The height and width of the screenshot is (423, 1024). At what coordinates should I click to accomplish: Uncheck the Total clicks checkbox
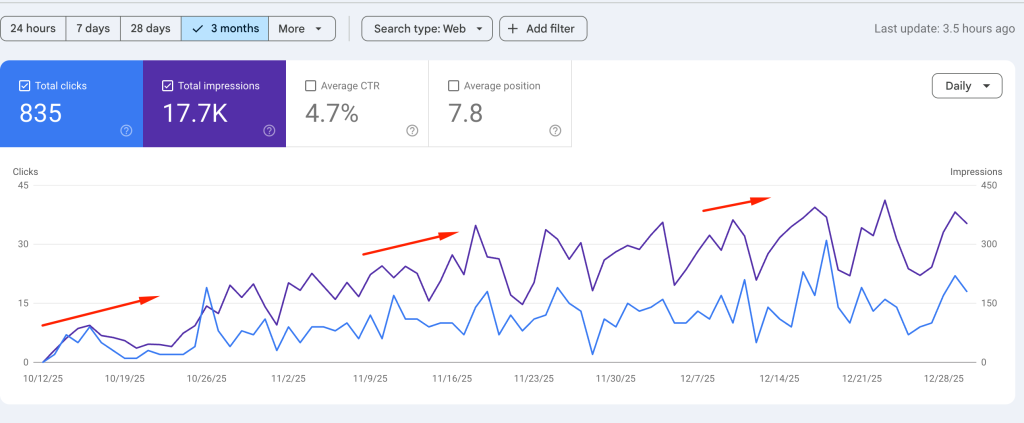tap(25, 86)
